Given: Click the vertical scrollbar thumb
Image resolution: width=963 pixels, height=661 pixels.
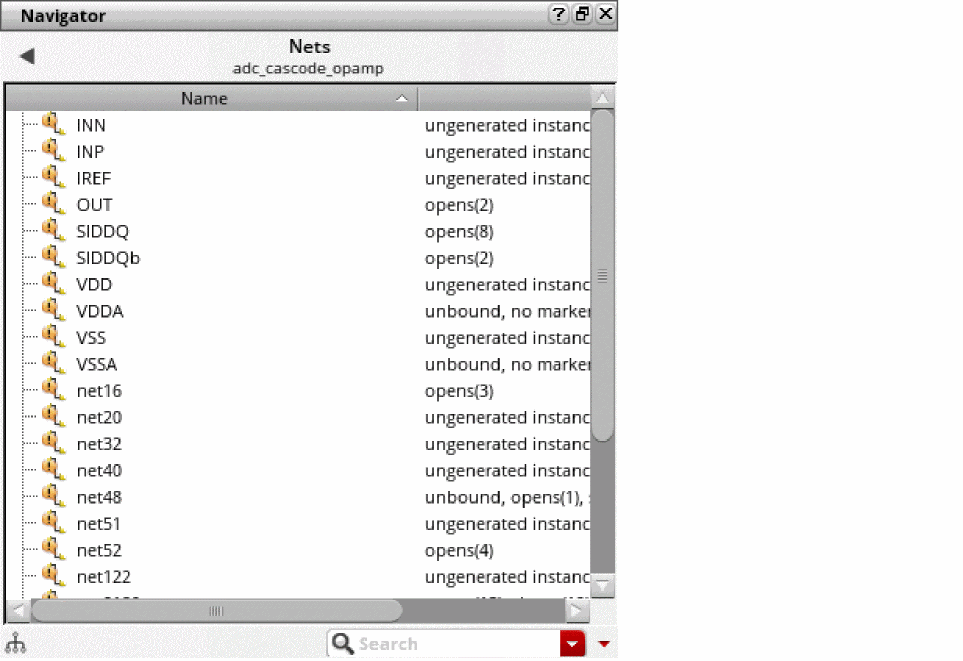Looking at the screenshot, I should pyautogui.click(x=602, y=275).
